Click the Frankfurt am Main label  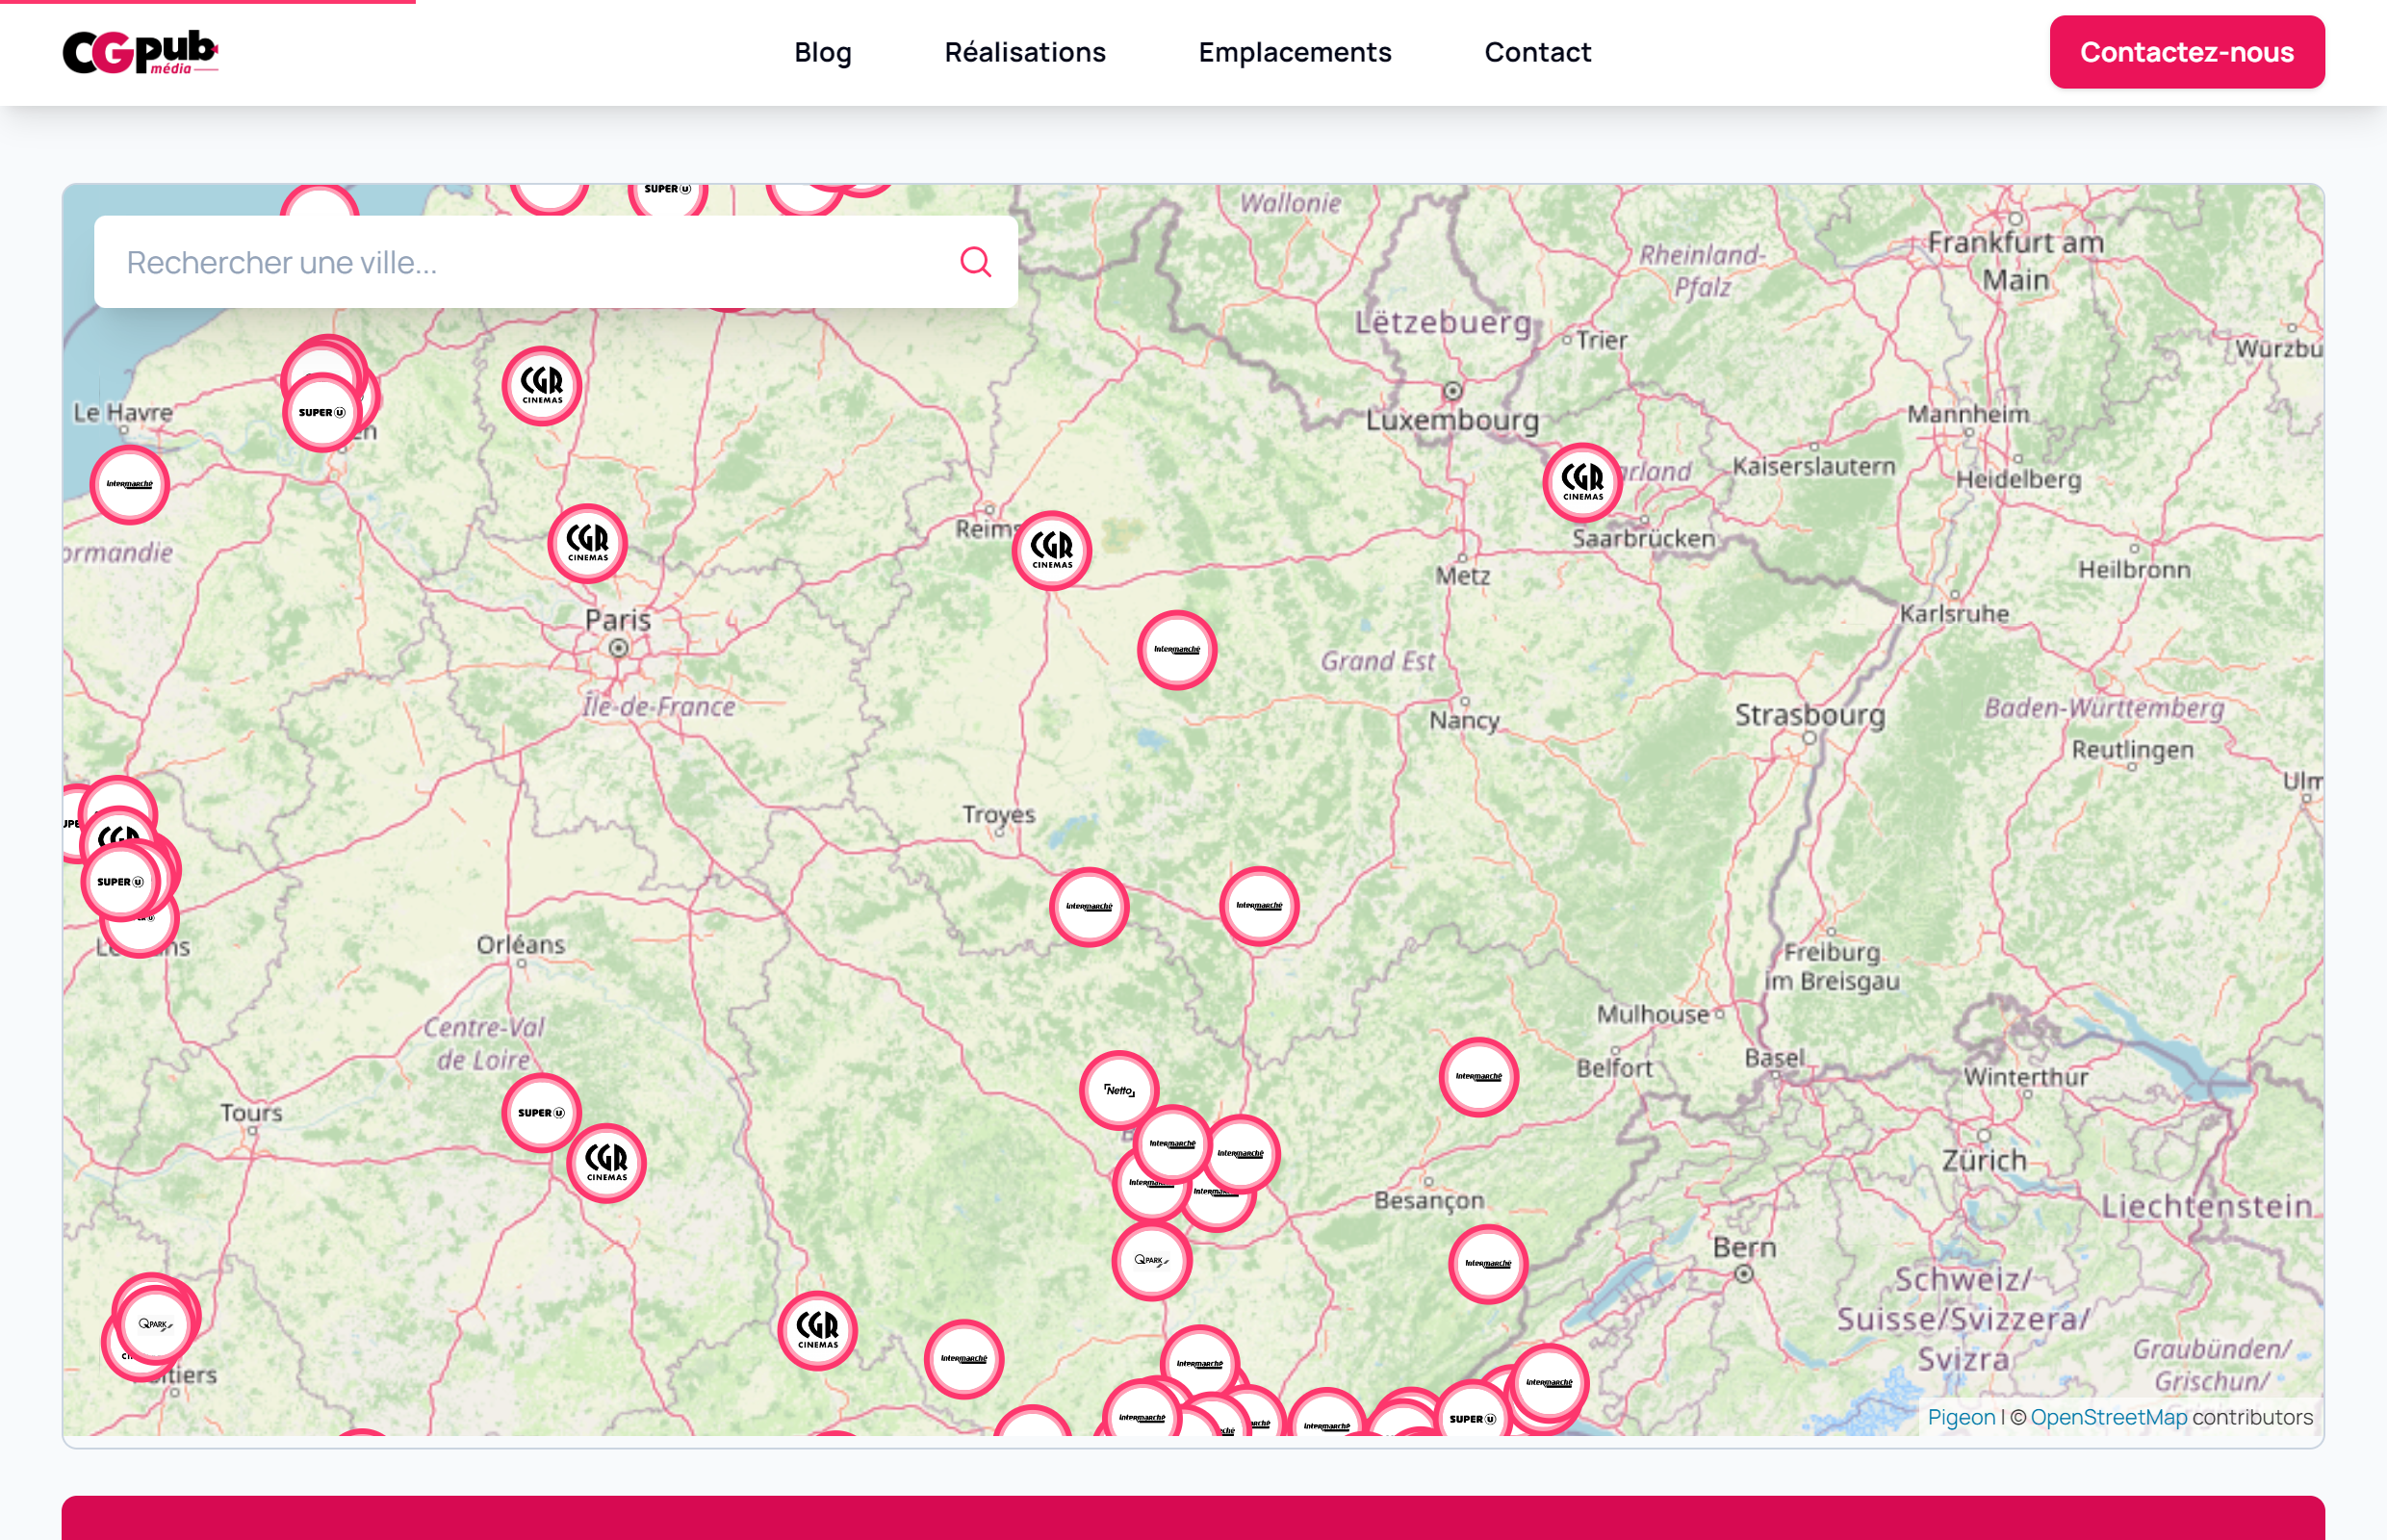click(x=2016, y=260)
